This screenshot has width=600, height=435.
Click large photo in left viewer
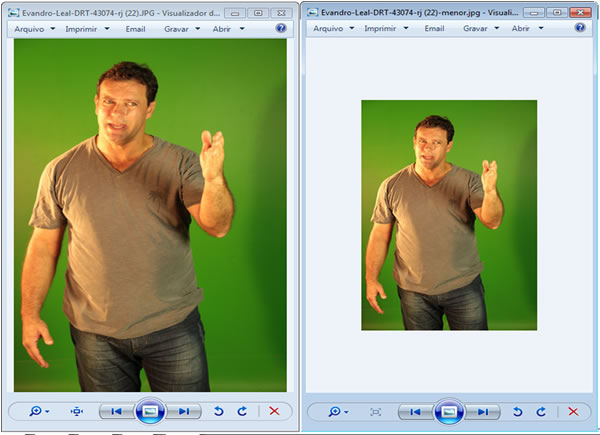tap(150, 215)
